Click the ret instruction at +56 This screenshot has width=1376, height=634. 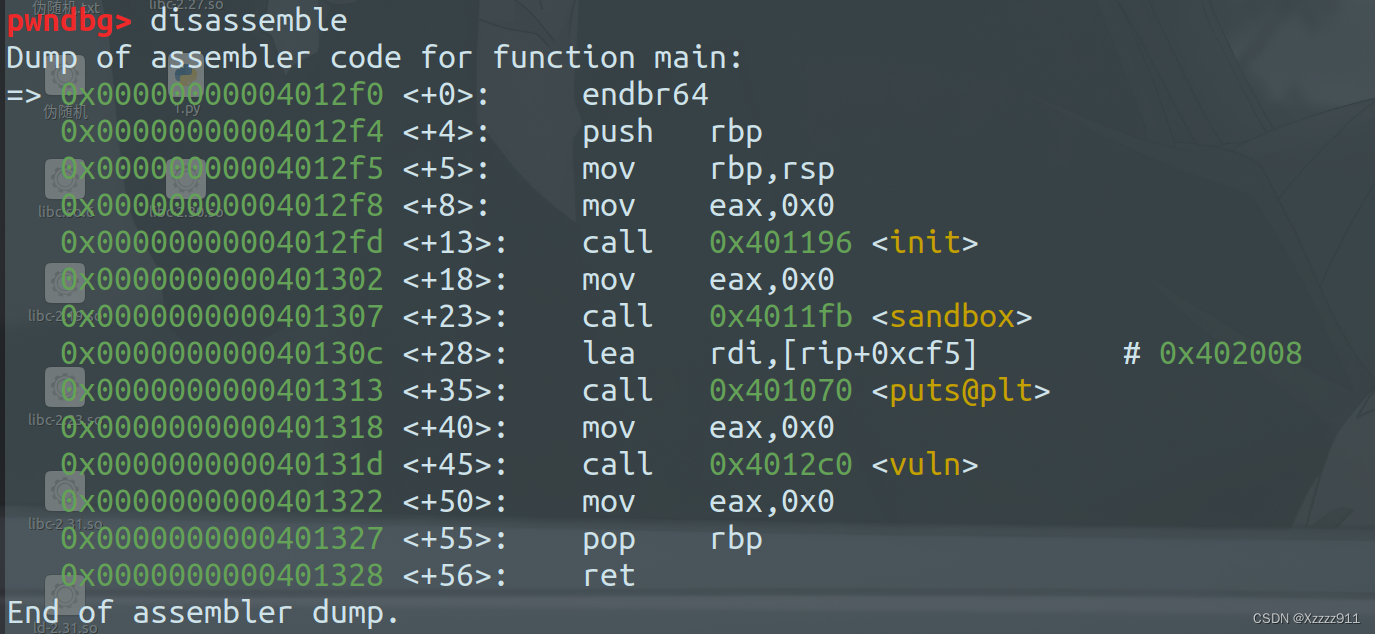(608, 576)
